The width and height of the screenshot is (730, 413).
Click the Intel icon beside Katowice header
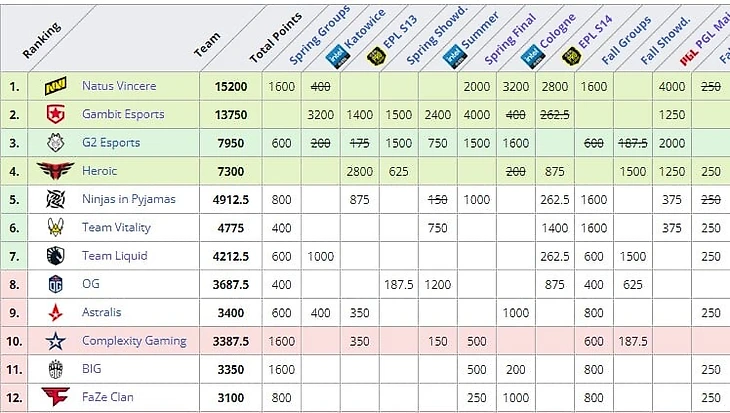(338, 58)
